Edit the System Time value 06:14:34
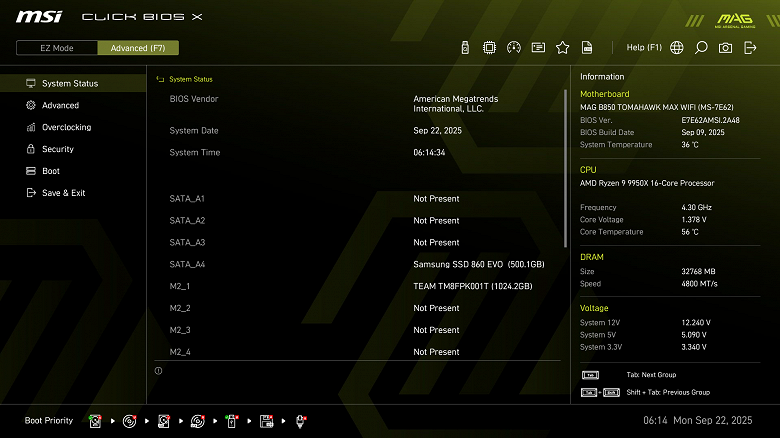Screen dimensions: 780x438 (429, 152)
